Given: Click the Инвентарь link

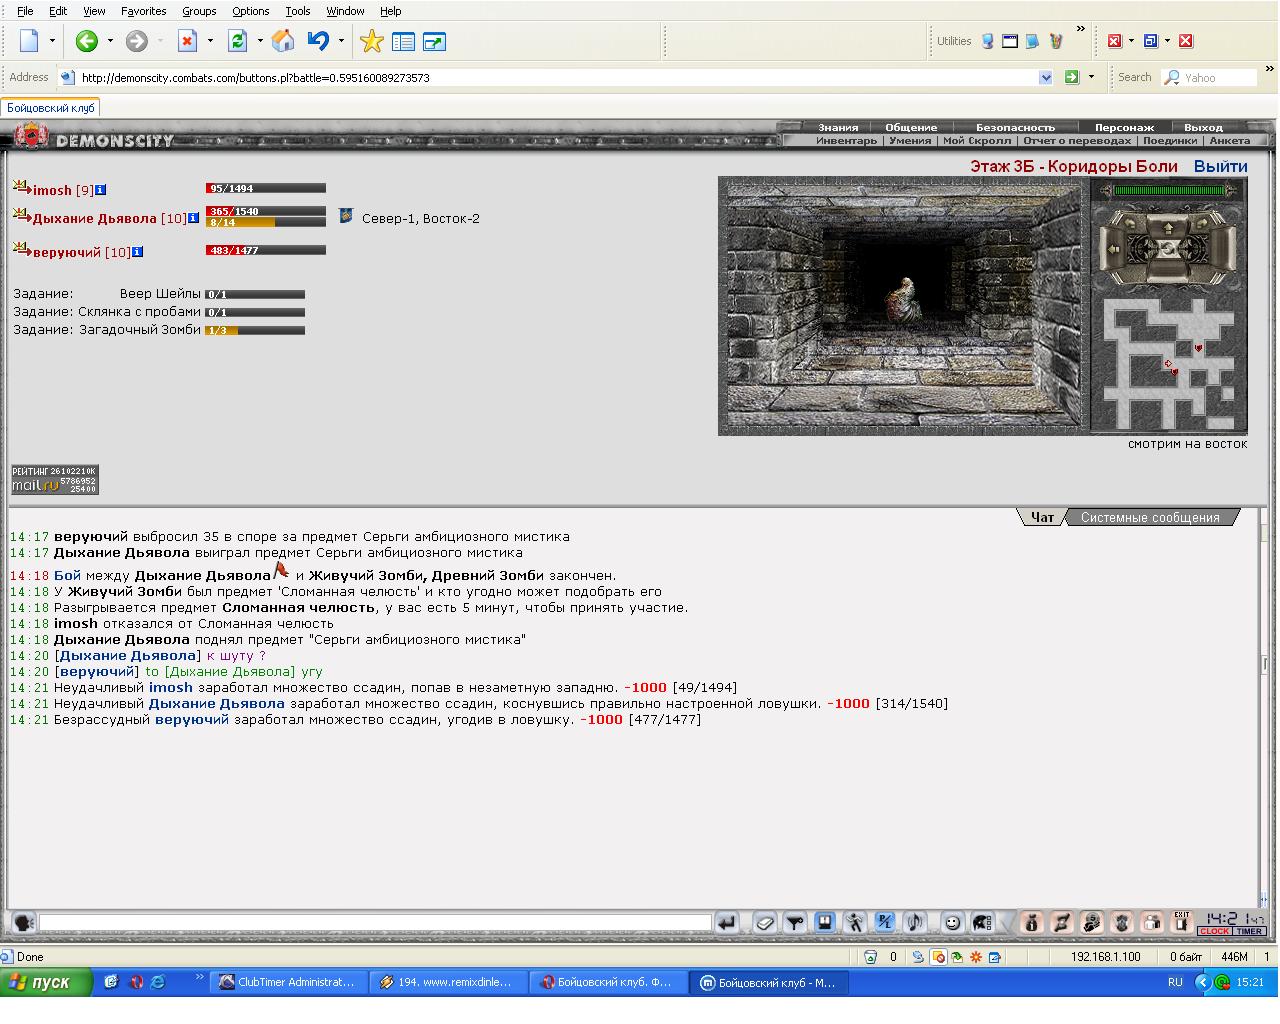Looking at the screenshot, I should [846, 140].
